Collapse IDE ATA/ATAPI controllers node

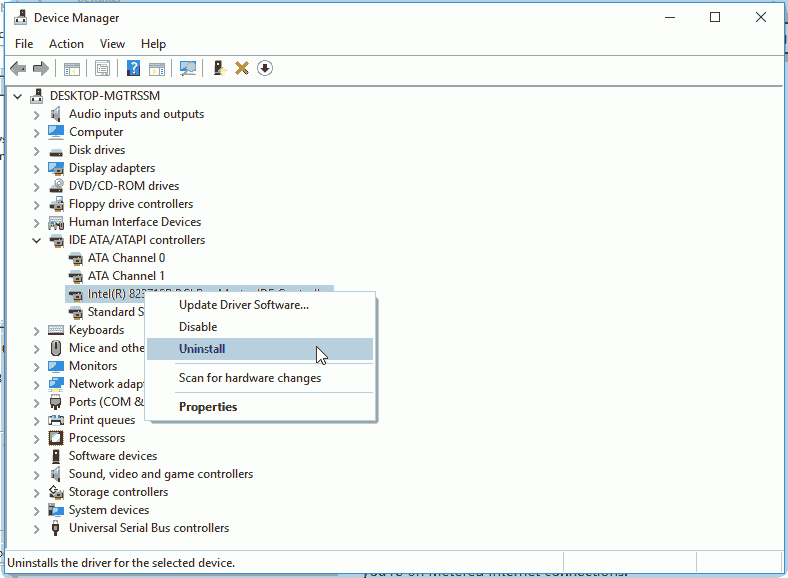[36, 240]
